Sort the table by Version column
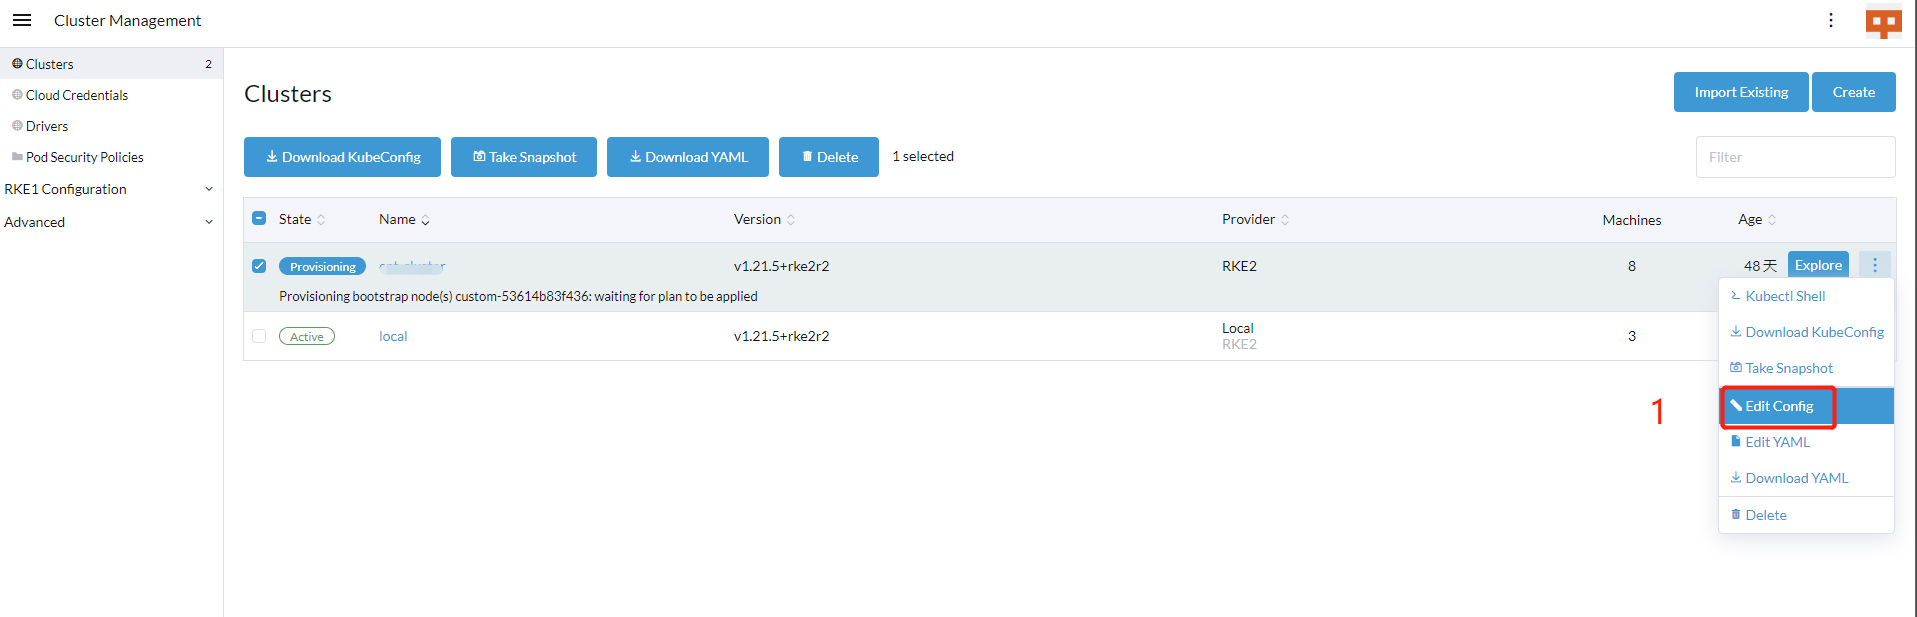This screenshot has height=617, width=1917. (x=765, y=219)
